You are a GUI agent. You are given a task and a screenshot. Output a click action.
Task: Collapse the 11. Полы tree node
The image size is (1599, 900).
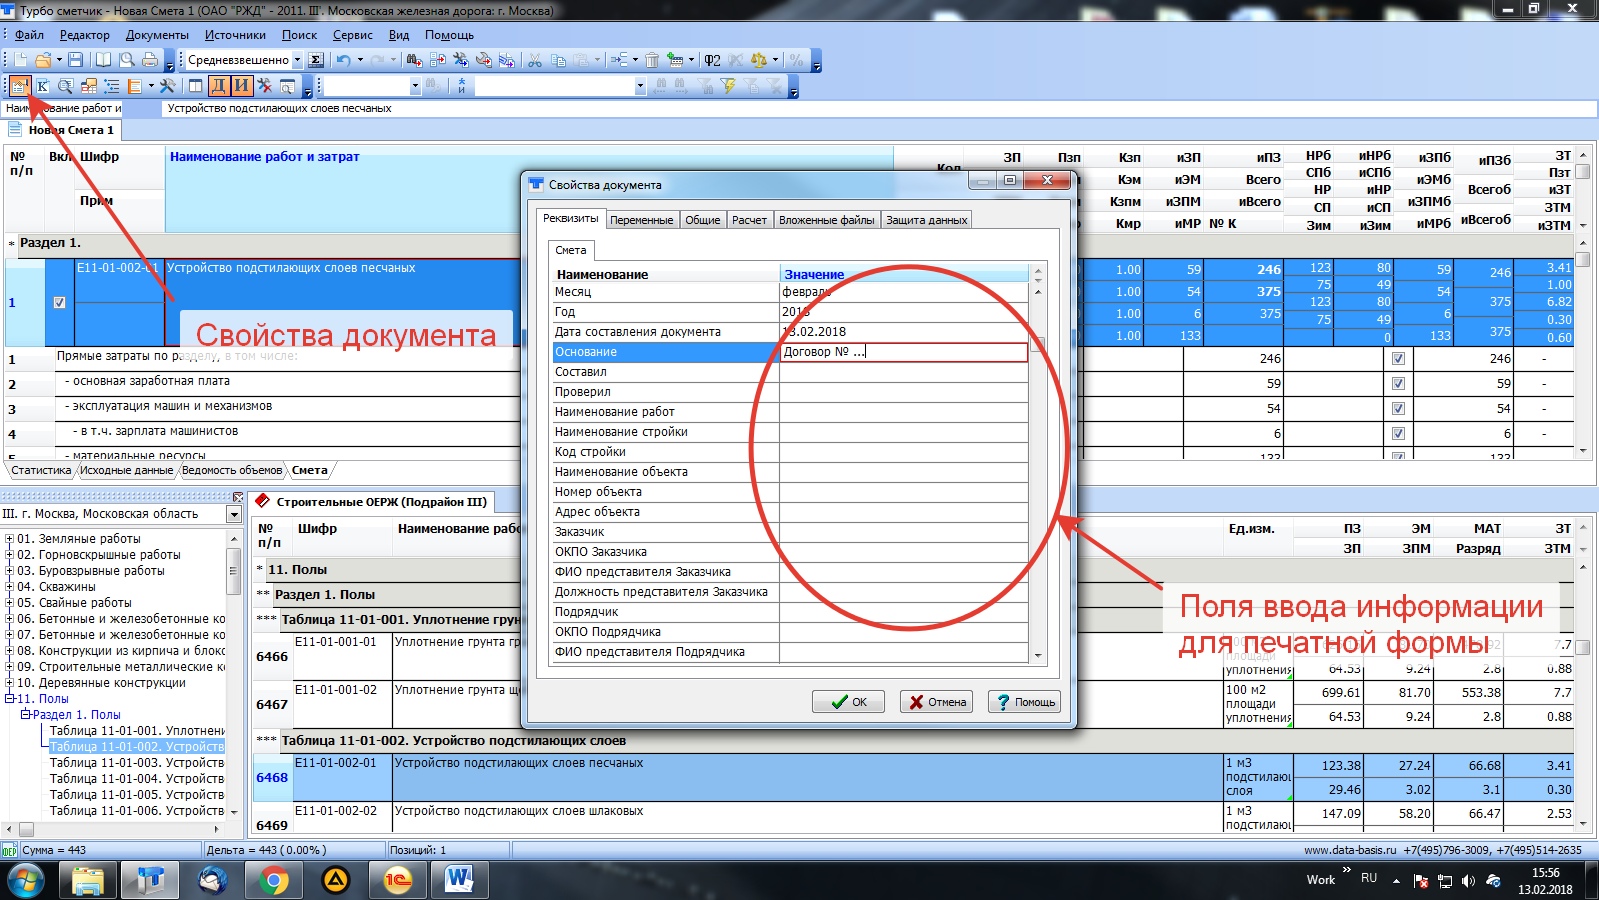10,699
